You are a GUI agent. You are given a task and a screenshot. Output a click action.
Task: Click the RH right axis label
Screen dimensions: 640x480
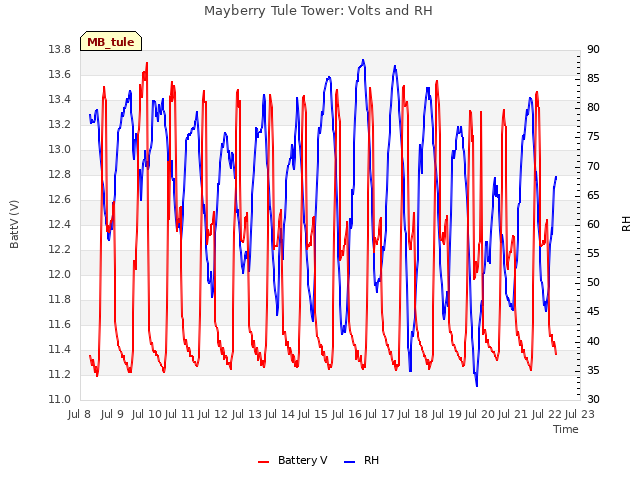[x=626, y=224]
